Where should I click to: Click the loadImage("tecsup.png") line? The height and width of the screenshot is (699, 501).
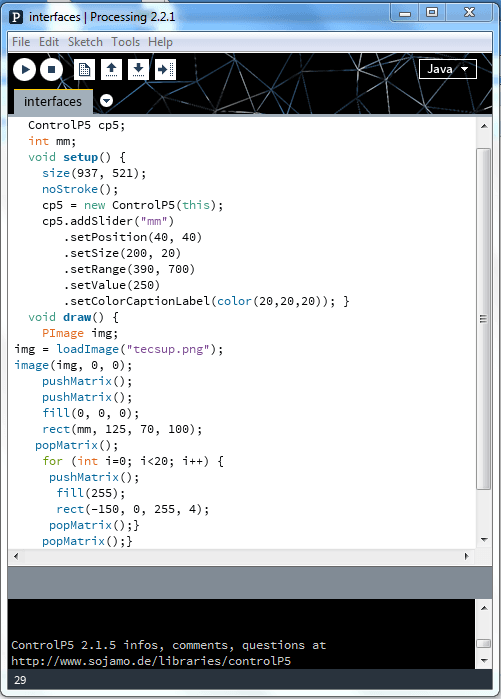[119, 349]
